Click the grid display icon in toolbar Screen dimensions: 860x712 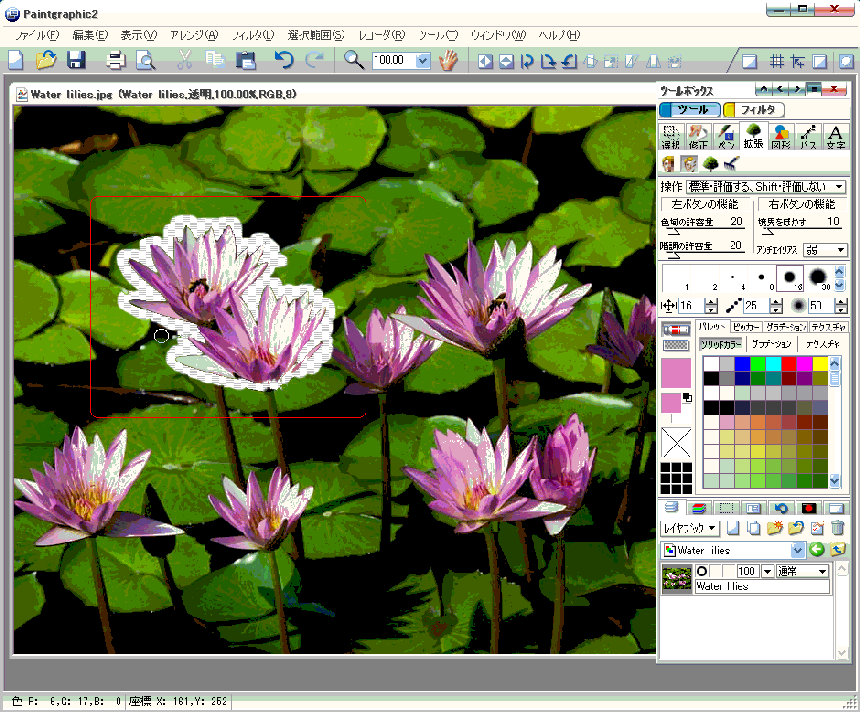pyautogui.click(x=777, y=61)
